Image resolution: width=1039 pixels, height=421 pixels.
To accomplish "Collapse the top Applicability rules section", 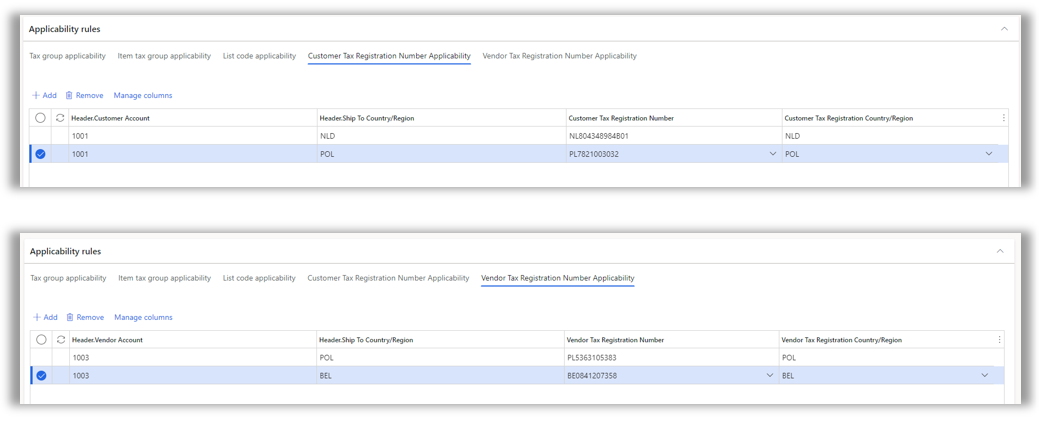I will 1004,29.
